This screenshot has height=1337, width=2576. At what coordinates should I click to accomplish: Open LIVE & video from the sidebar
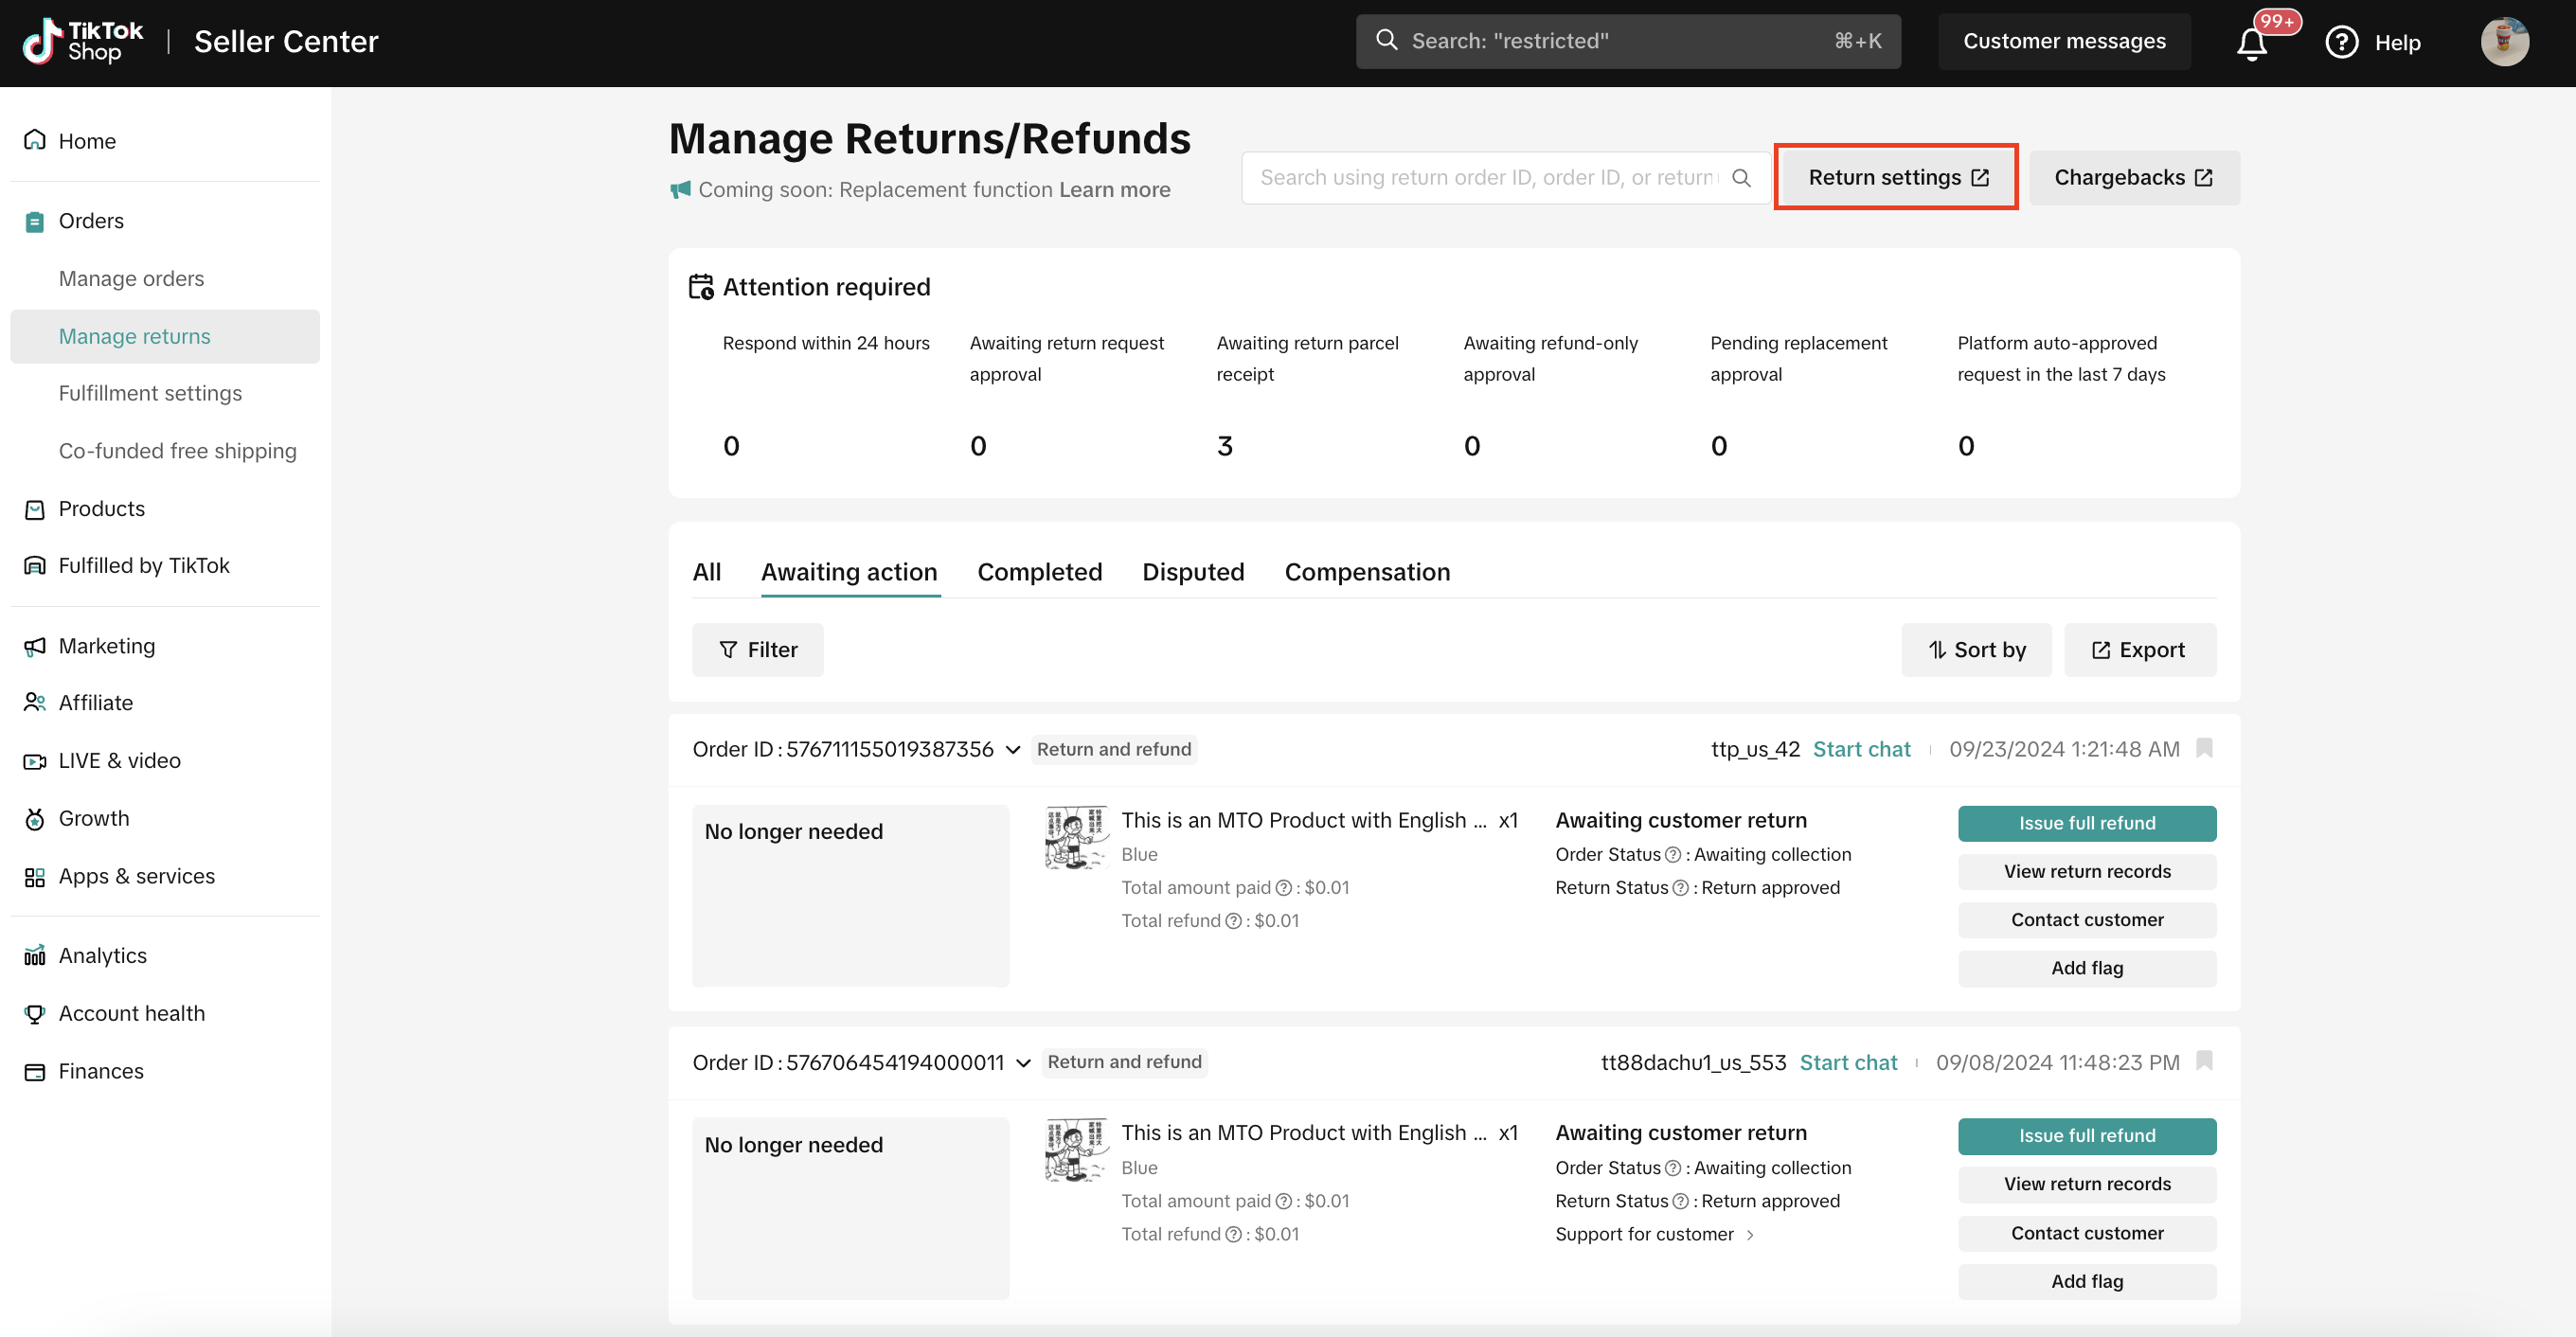[119, 760]
